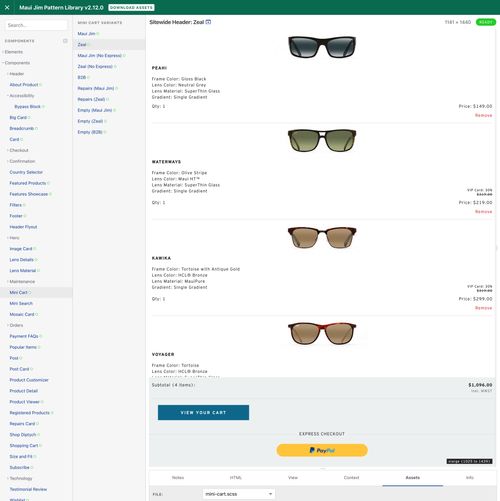The width and height of the screenshot is (500, 501).
Task: Open the mini-cart.scss file dropdown
Action: pos(239,494)
